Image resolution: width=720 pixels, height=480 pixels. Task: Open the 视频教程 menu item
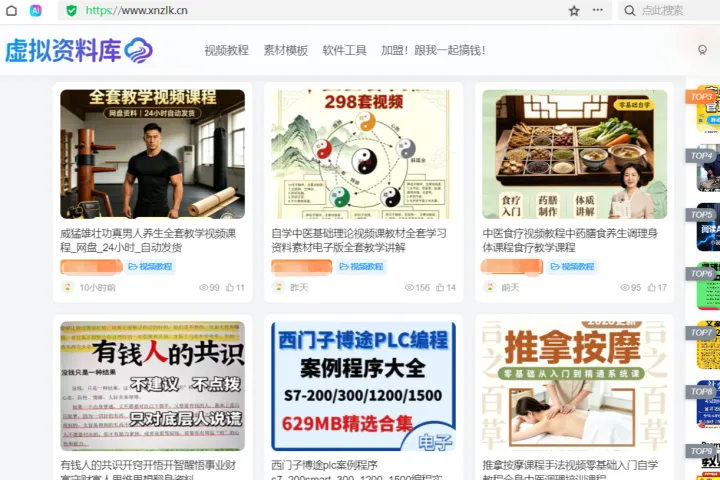pos(226,50)
